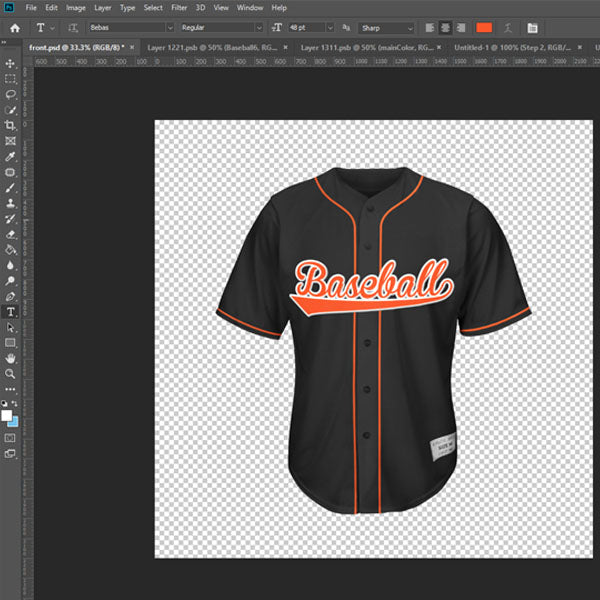Open the Filter menu
This screenshot has height=600, width=600.
tap(179, 8)
